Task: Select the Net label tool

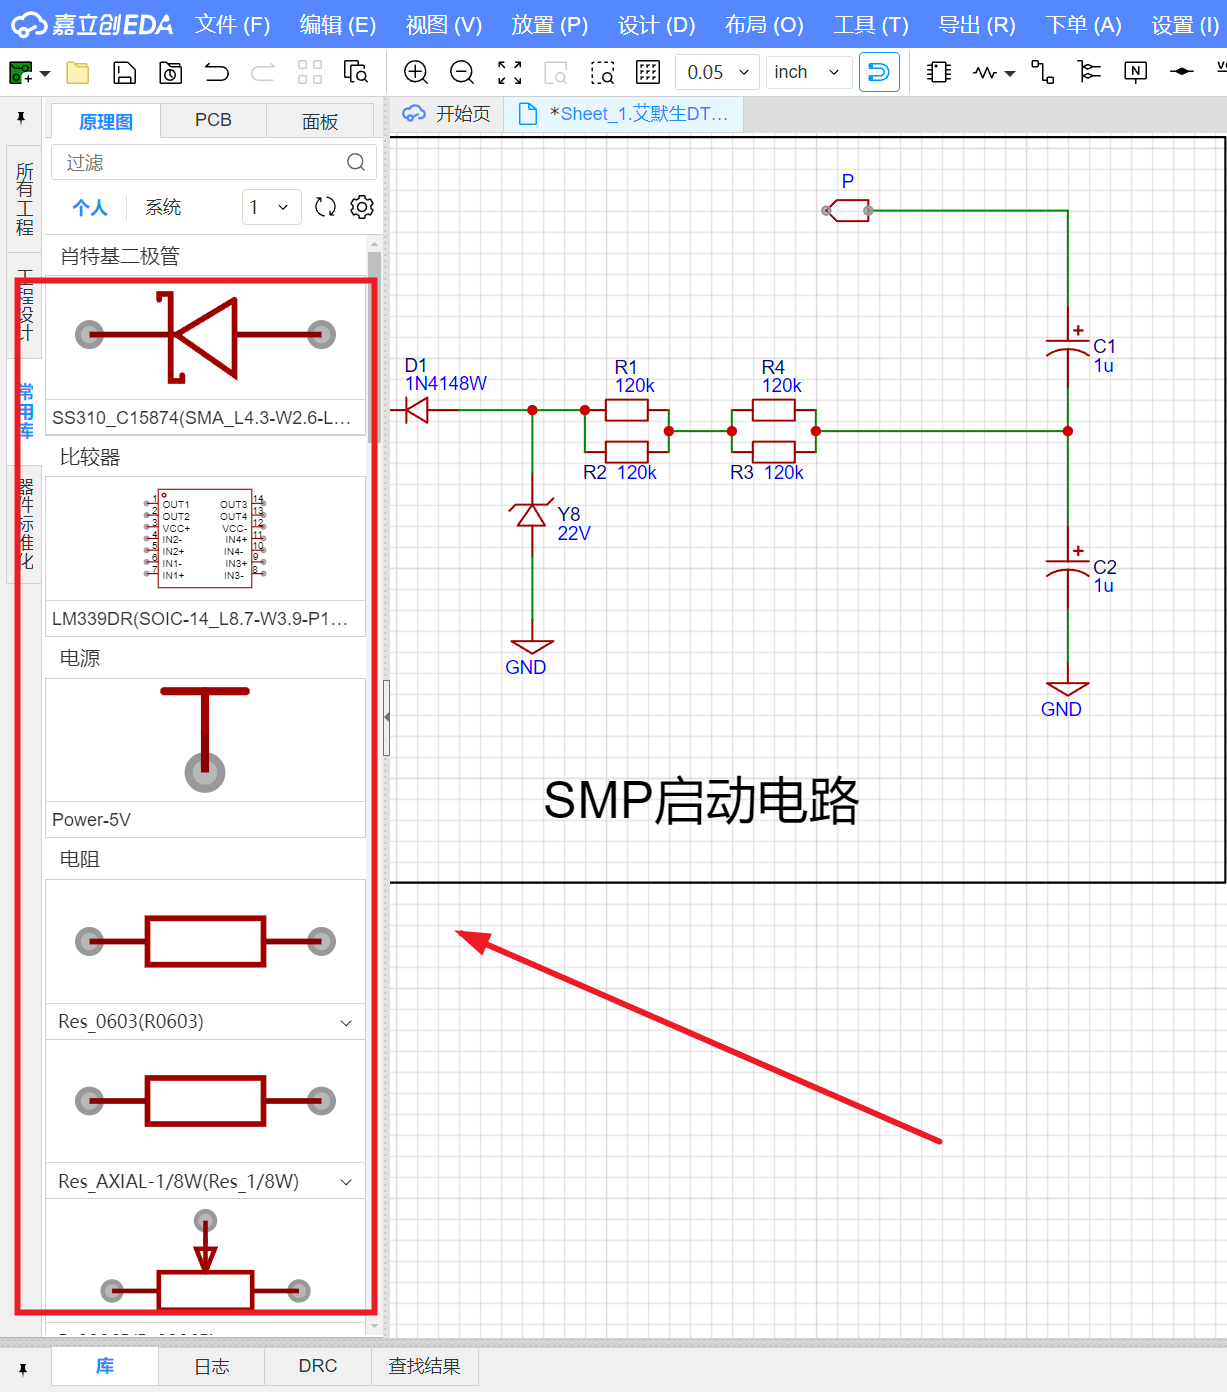Action: click(x=1135, y=72)
